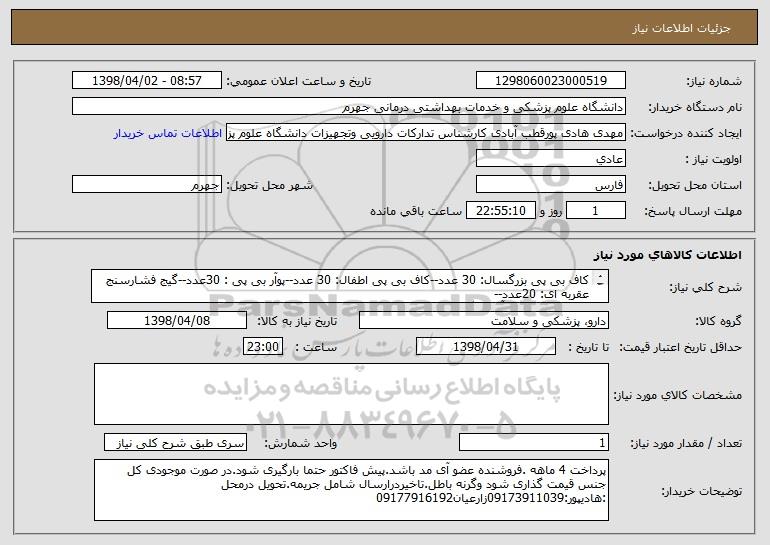Click the label شرح کلی نیاز
The image size is (770, 545).
click(x=706, y=288)
